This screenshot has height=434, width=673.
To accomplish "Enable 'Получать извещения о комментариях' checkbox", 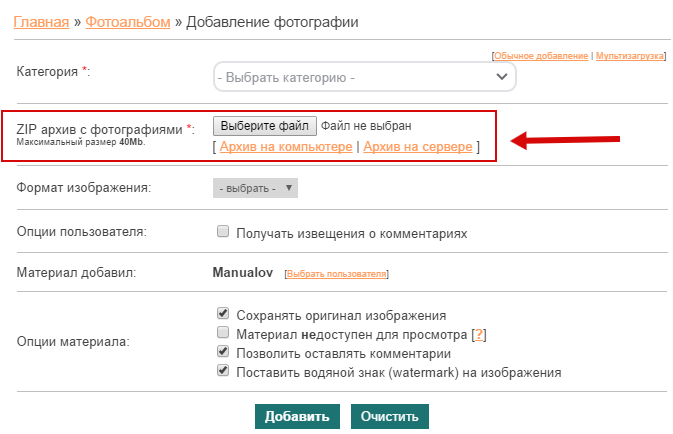I will [223, 232].
